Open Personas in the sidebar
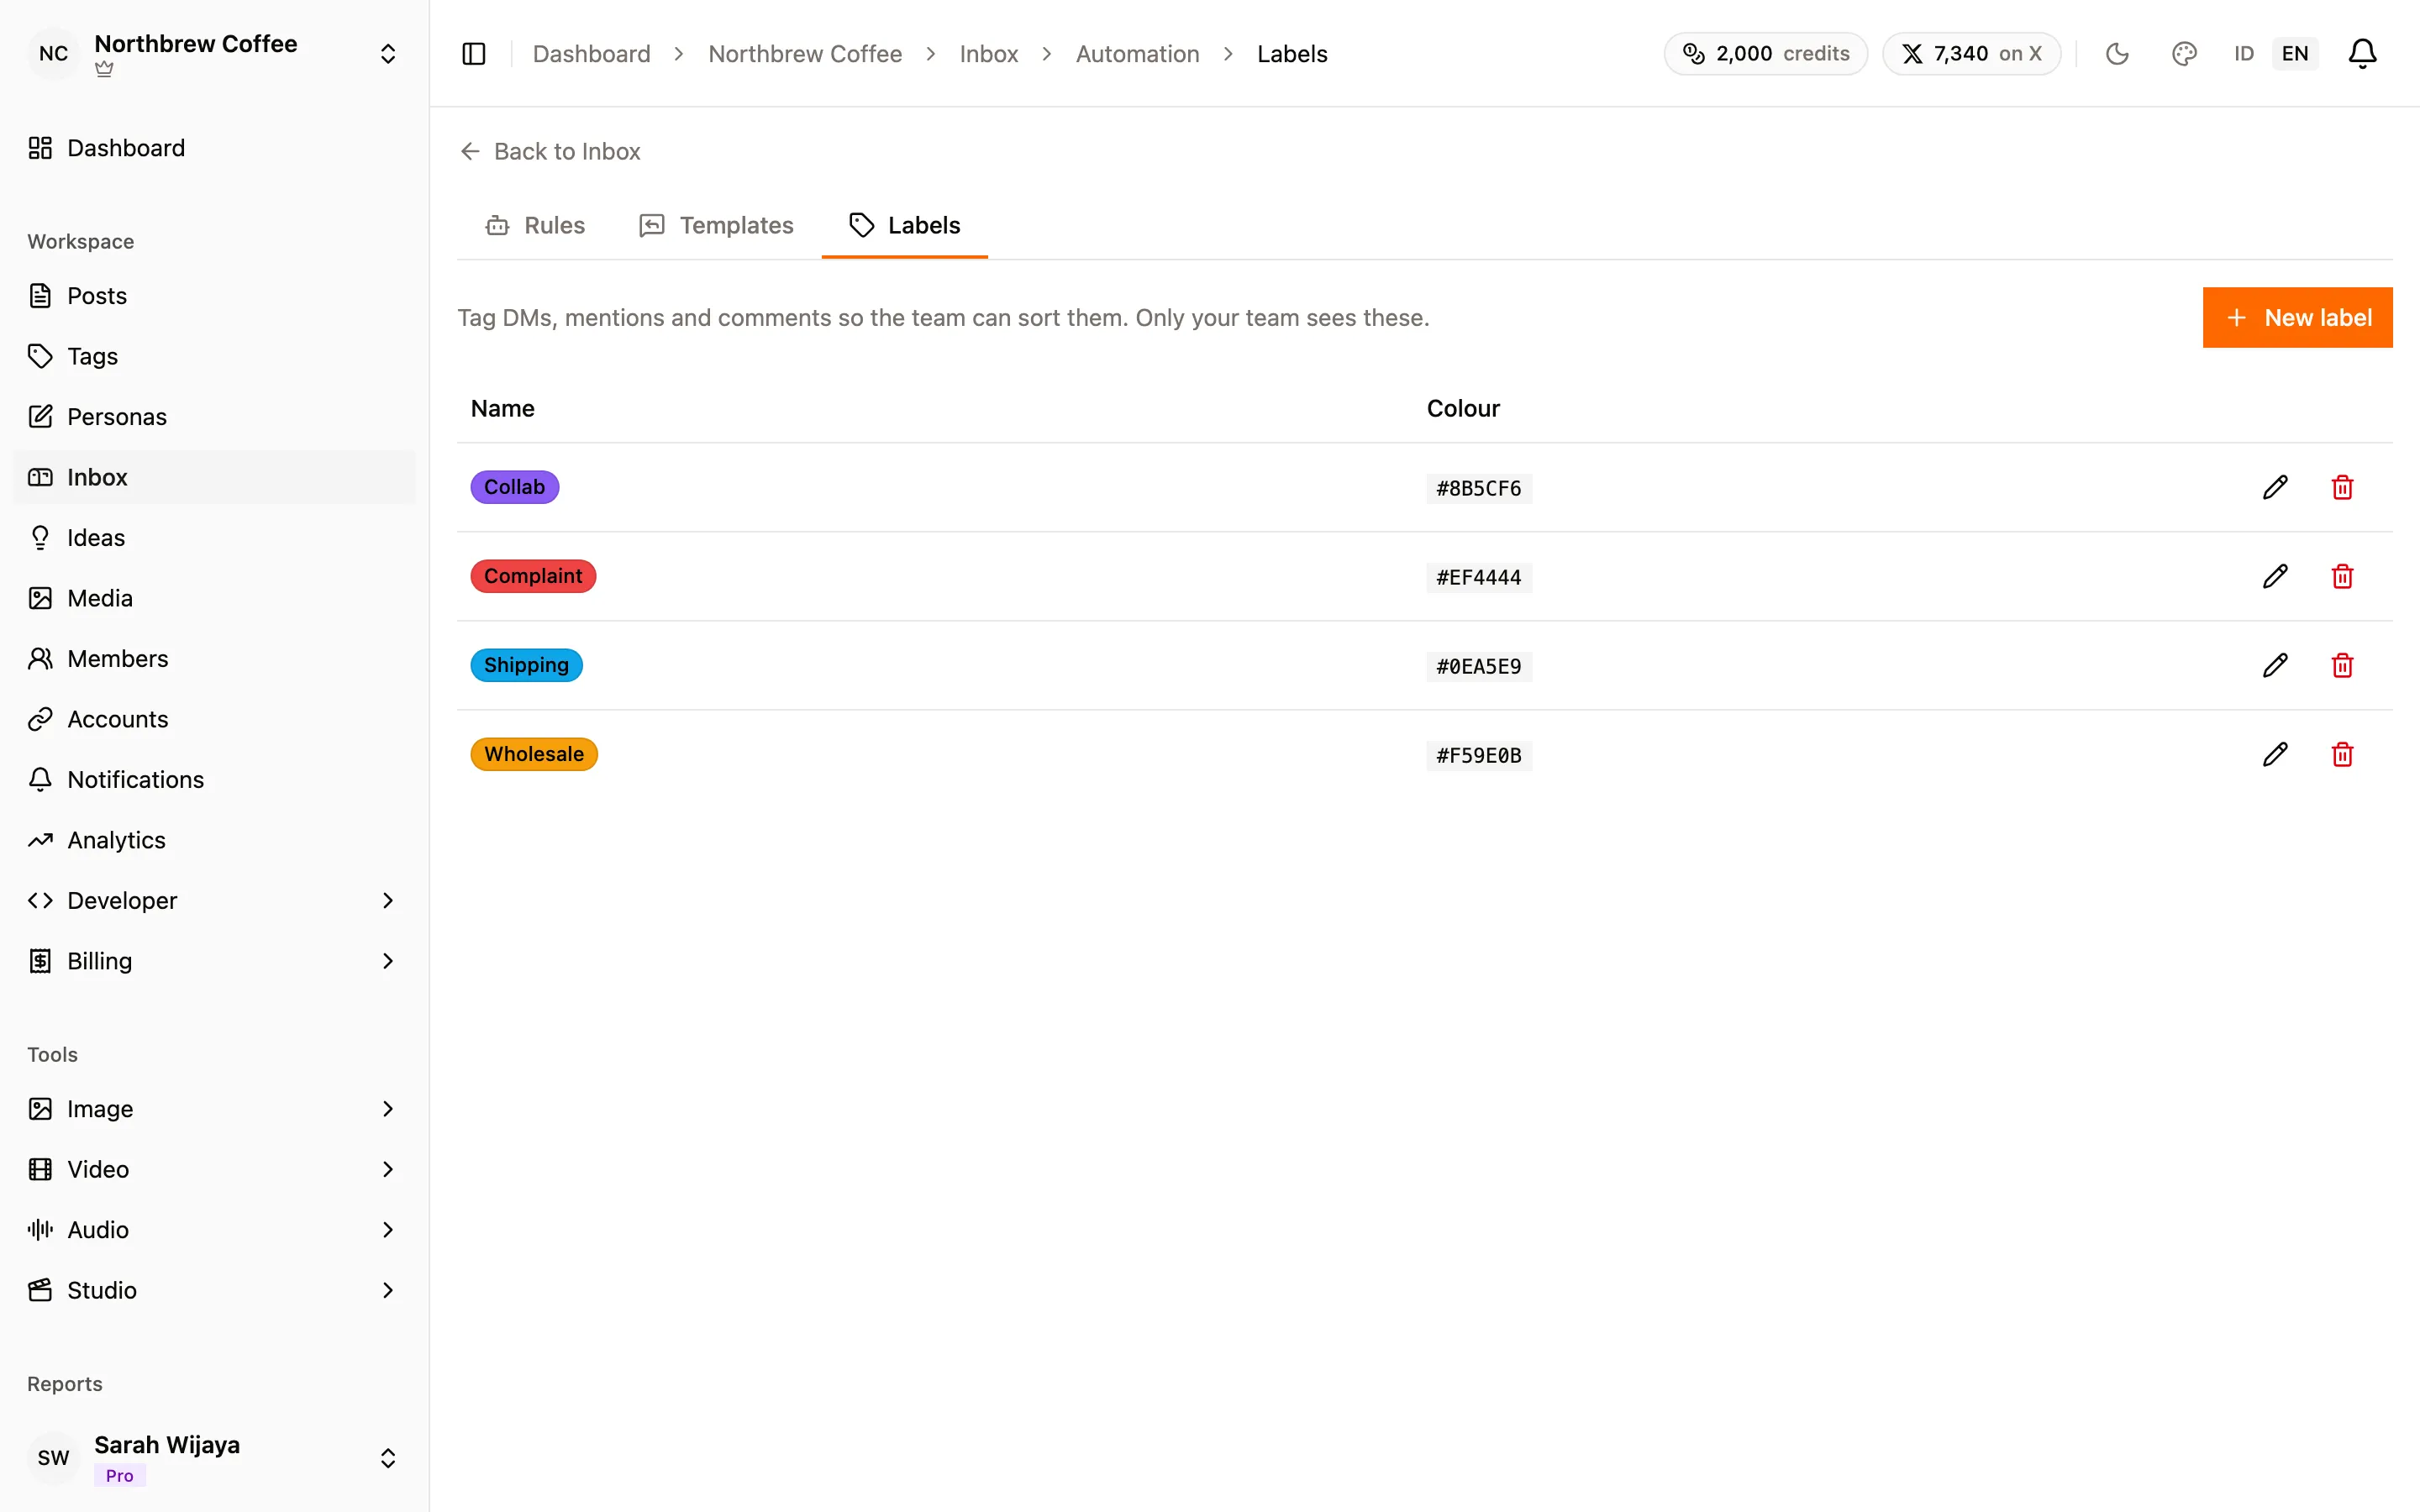The image size is (2420, 1512). pyautogui.click(x=214, y=417)
